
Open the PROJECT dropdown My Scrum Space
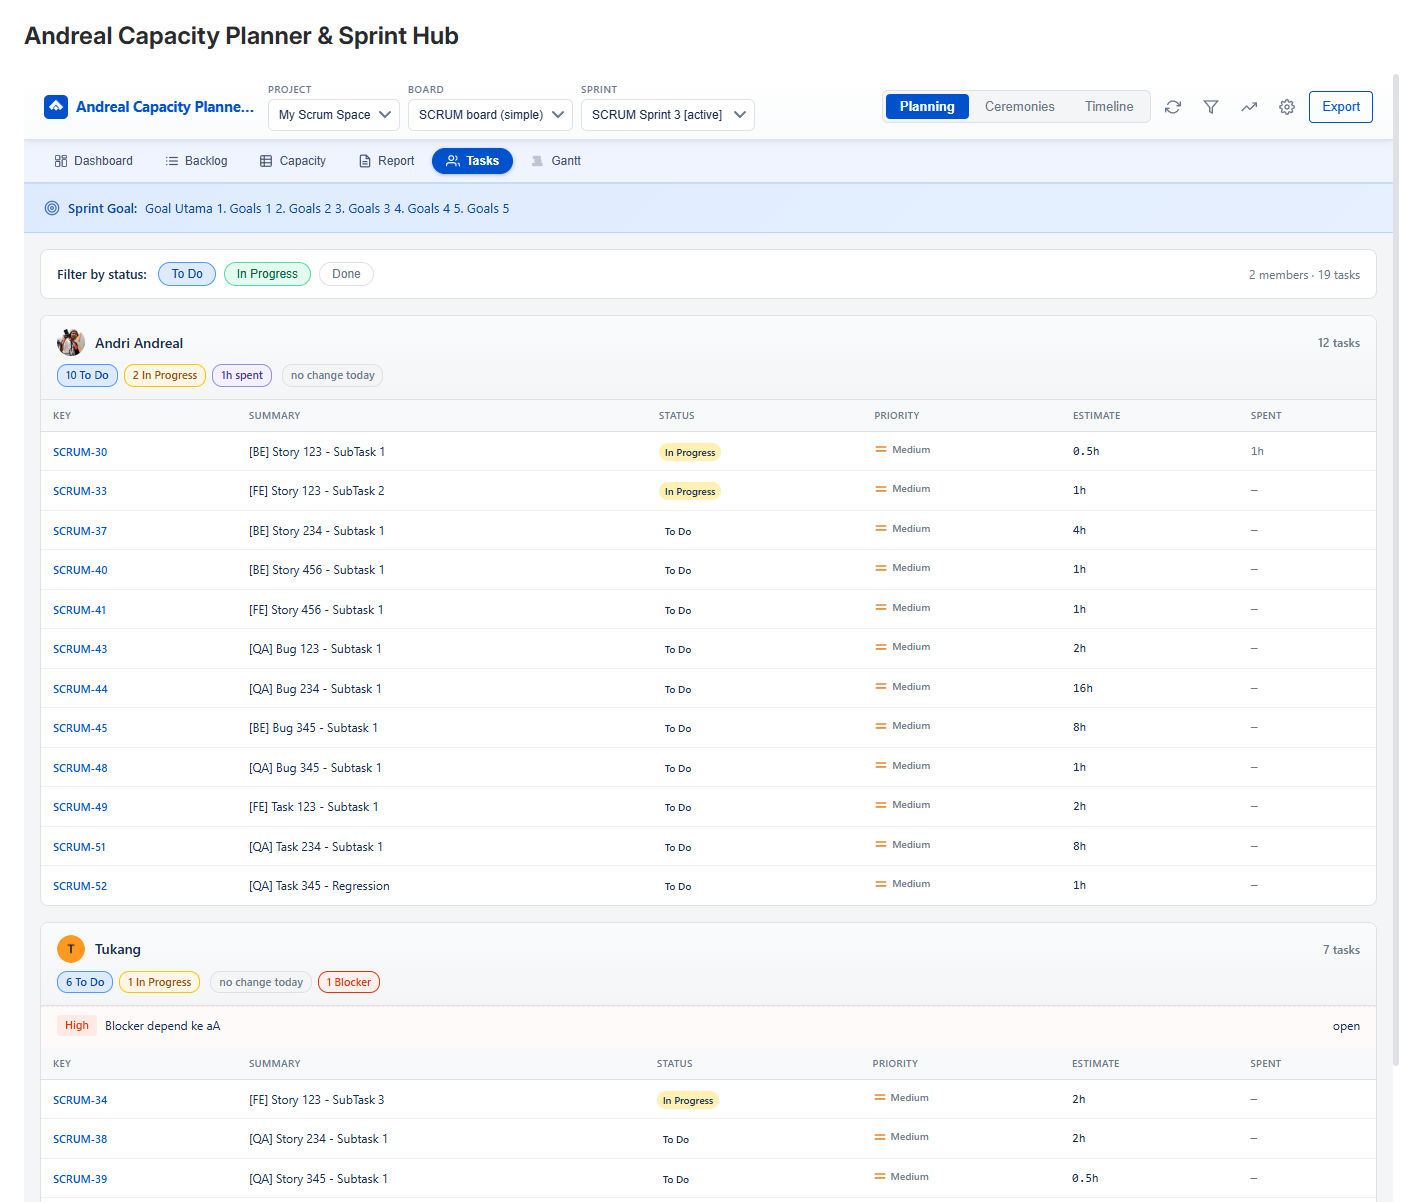[333, 114]
